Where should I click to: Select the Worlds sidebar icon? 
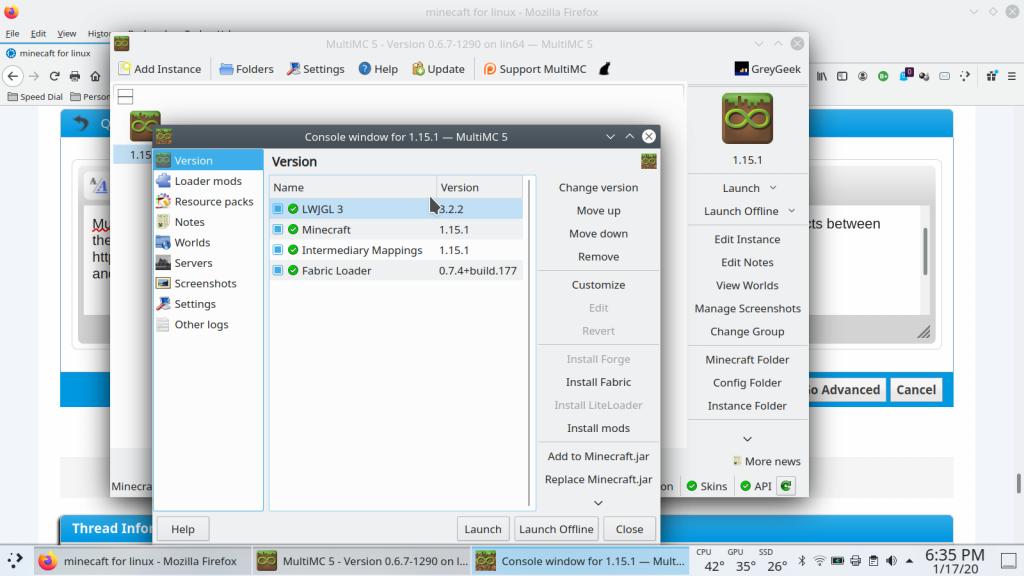tap(163, 242)
